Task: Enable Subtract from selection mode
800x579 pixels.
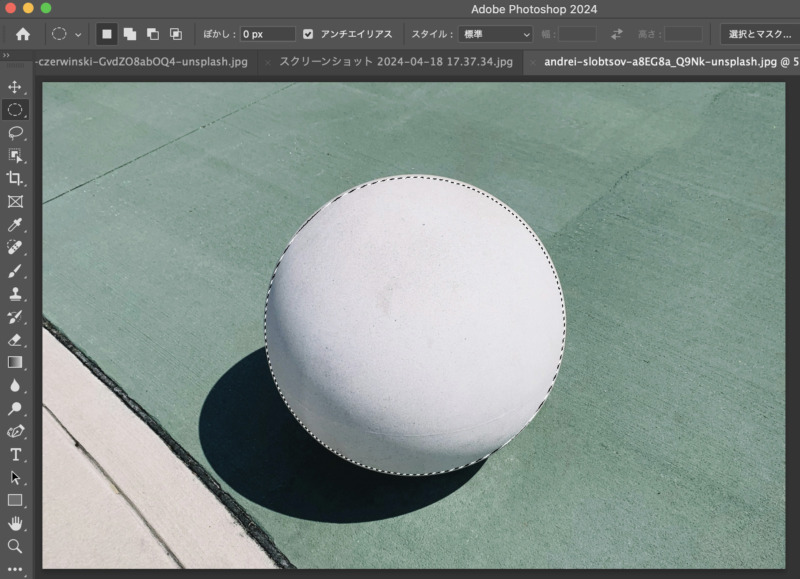Action: click(x=153, y=34)
